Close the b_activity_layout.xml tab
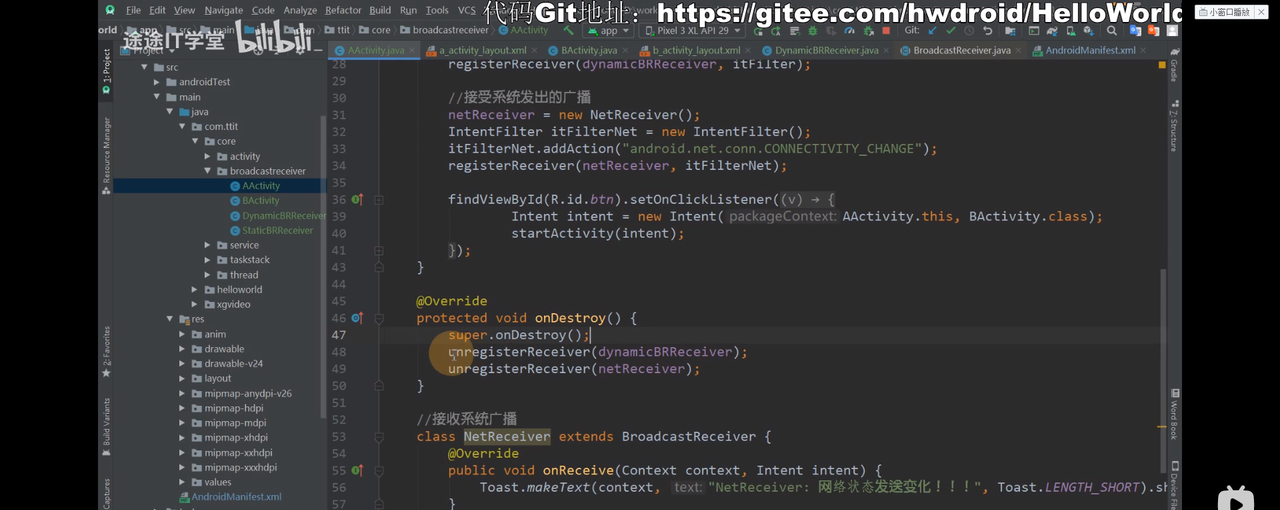The image size is (1280, 510). (749, 50)
